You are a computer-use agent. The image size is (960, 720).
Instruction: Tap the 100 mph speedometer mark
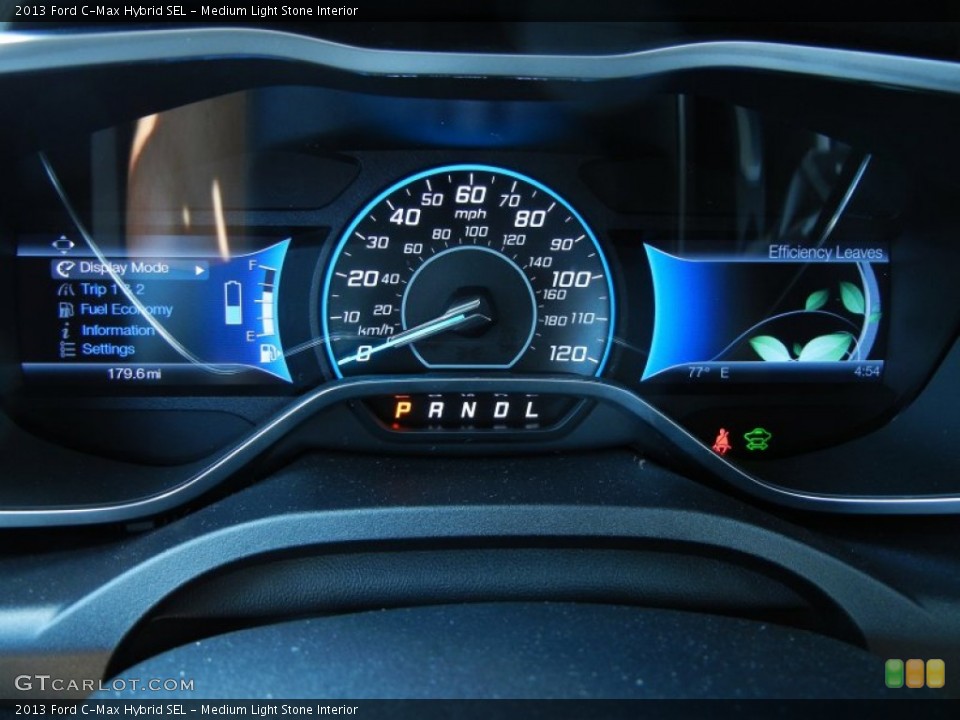coord(570,279)
